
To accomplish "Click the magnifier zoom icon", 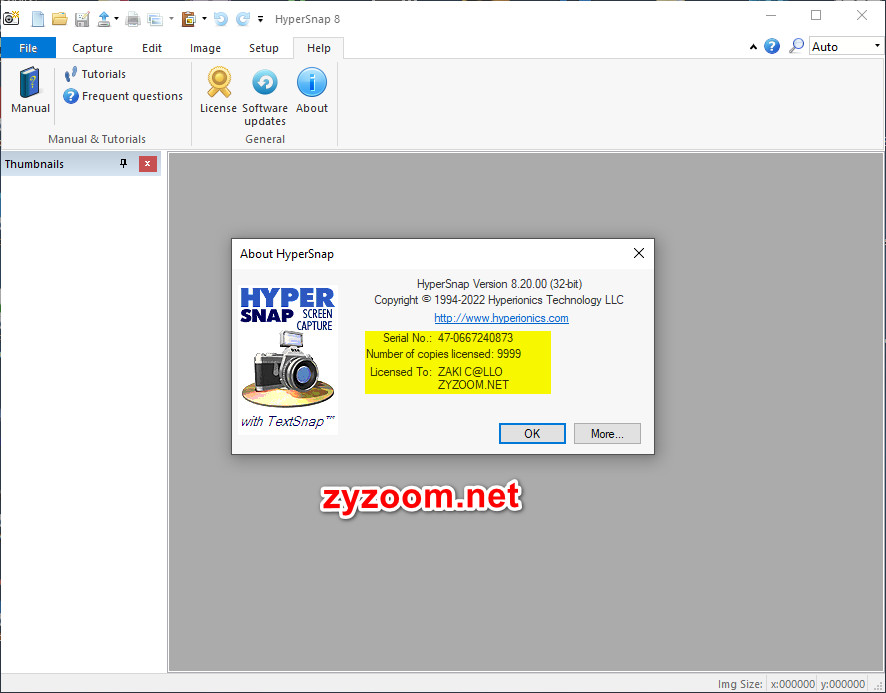I will 796,46.
